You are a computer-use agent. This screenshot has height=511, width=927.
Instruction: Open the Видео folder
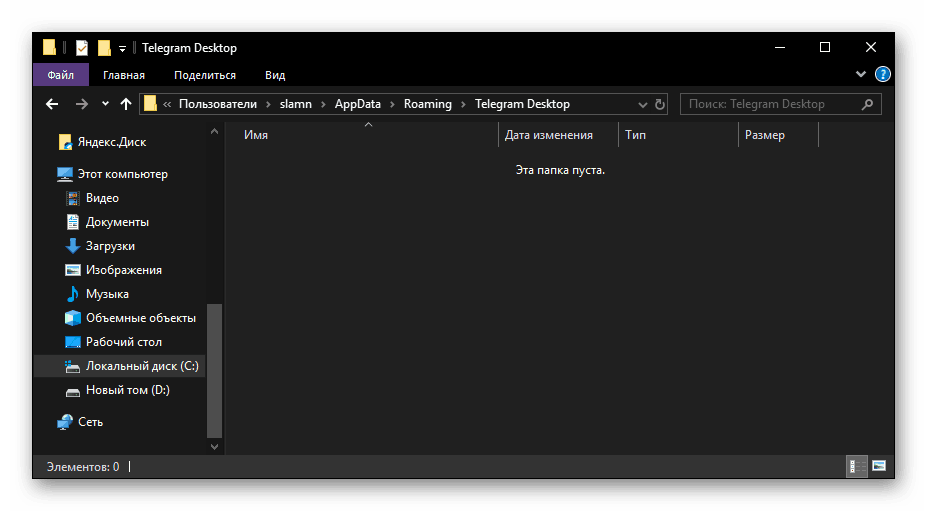point(92,198)
